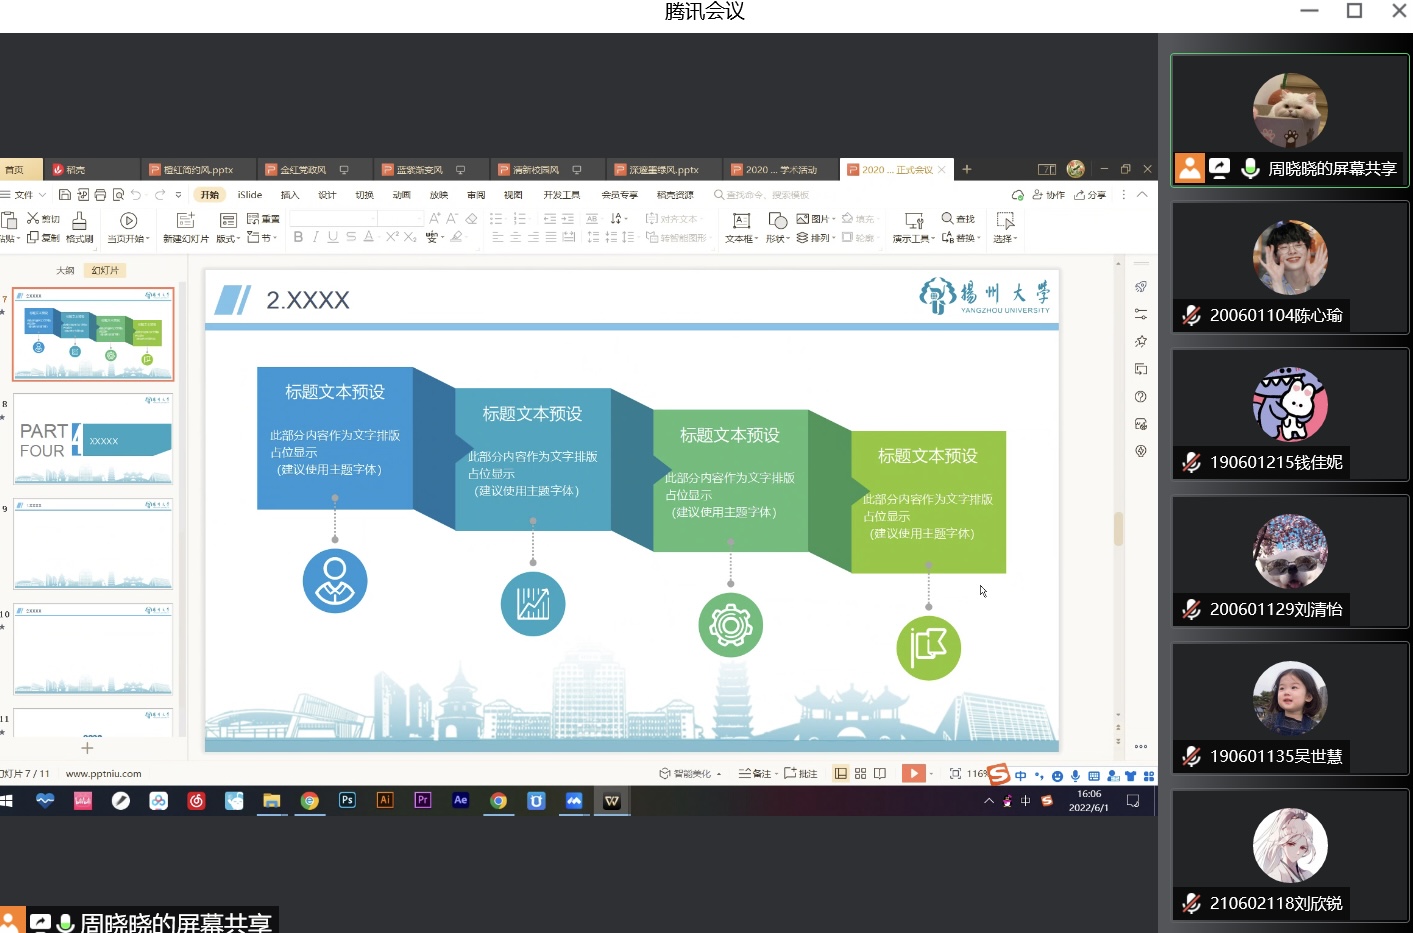
Task: Open the 插入 (Insert) ribbon tab
Action: coord(290,195)
